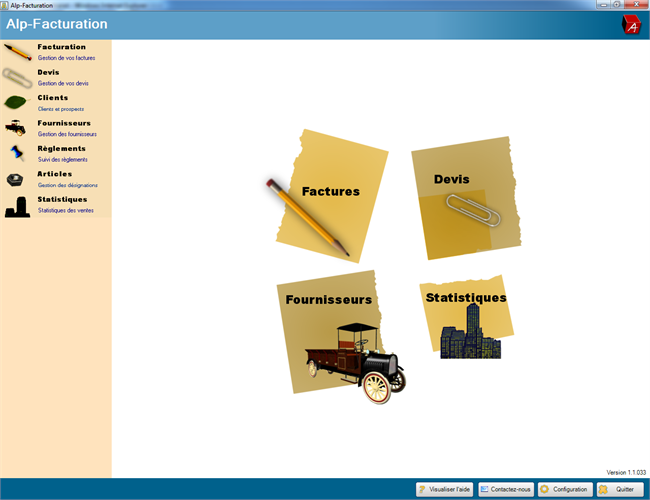Viewport: 650px width, 500px height.
Task: Select the black Articles icon in sidebar
Action: 16,179
